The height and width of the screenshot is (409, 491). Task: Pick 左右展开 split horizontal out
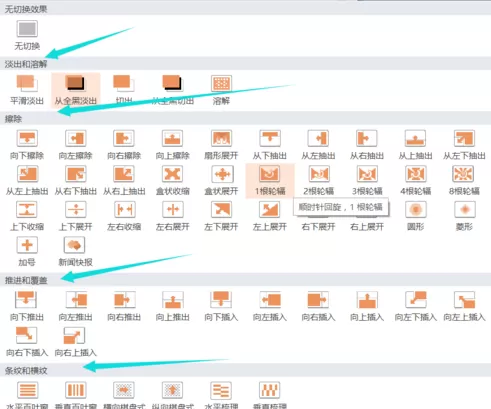[173, 216]
